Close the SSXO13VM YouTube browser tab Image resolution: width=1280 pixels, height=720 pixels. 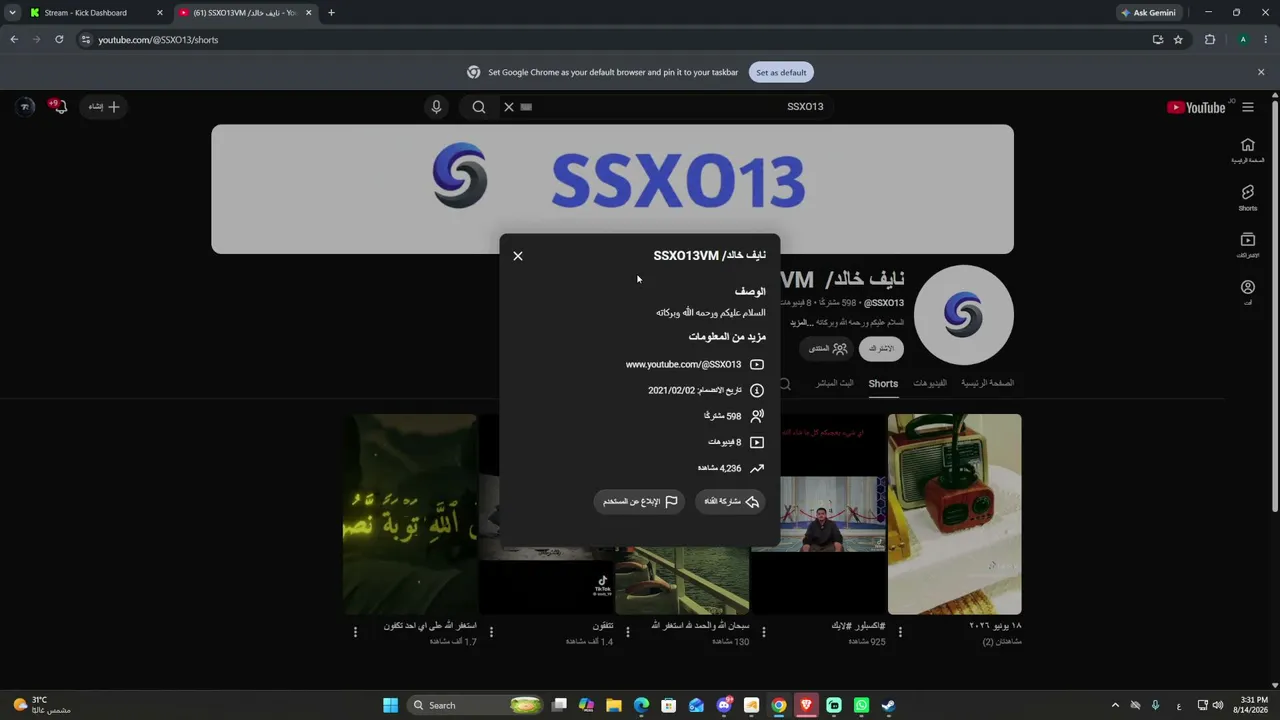pos(309,13)
